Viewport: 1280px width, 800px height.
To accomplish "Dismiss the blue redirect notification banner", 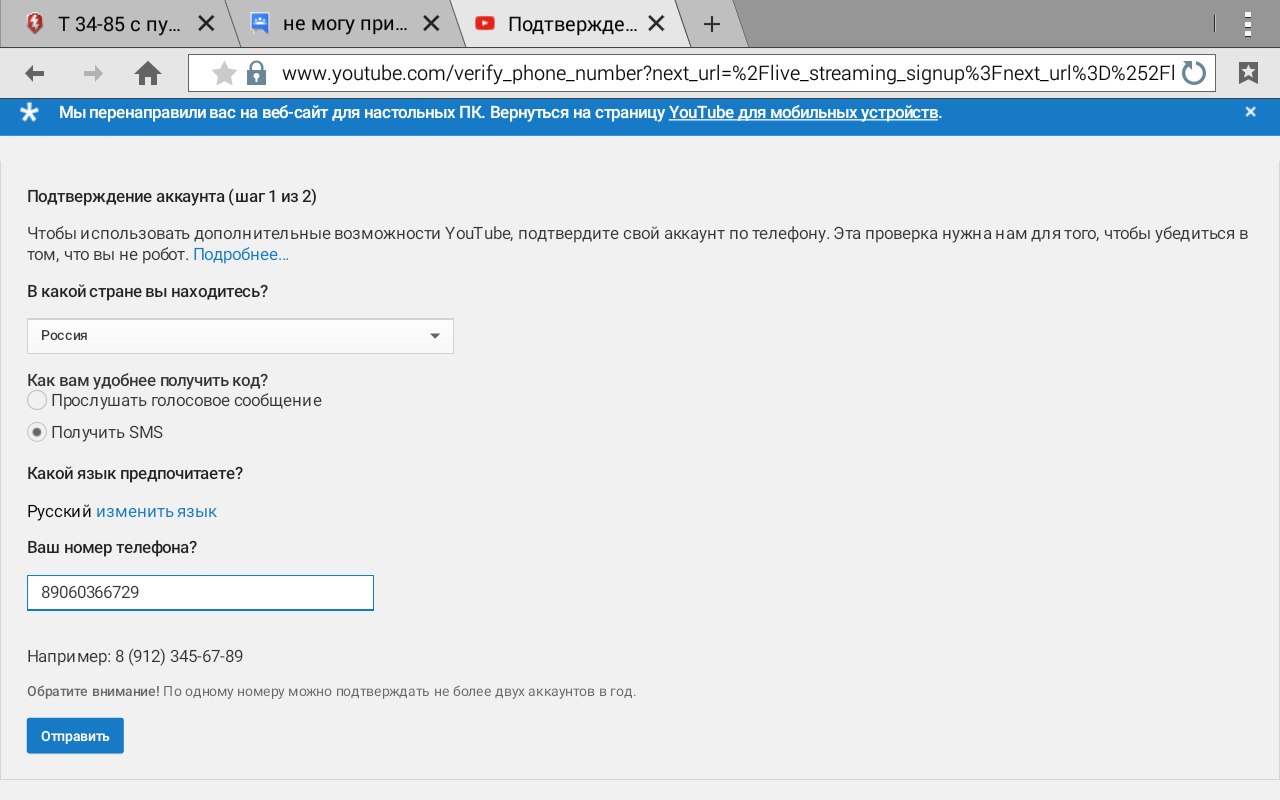I will [1250, 112].
